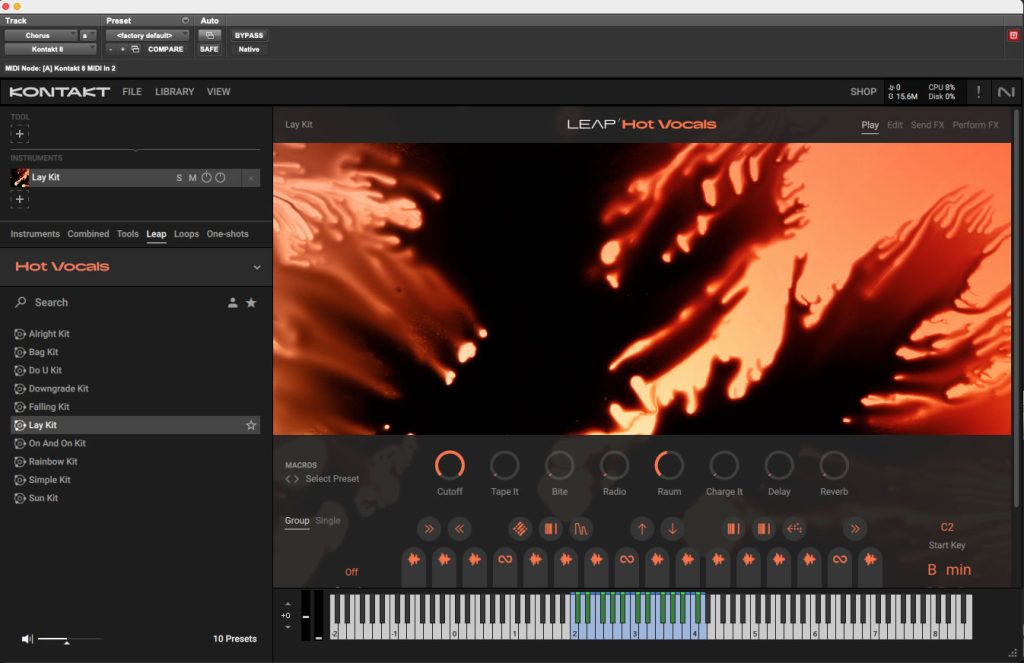Open the LIBRARY menu
1024x663 pixels.
[174, 91]
